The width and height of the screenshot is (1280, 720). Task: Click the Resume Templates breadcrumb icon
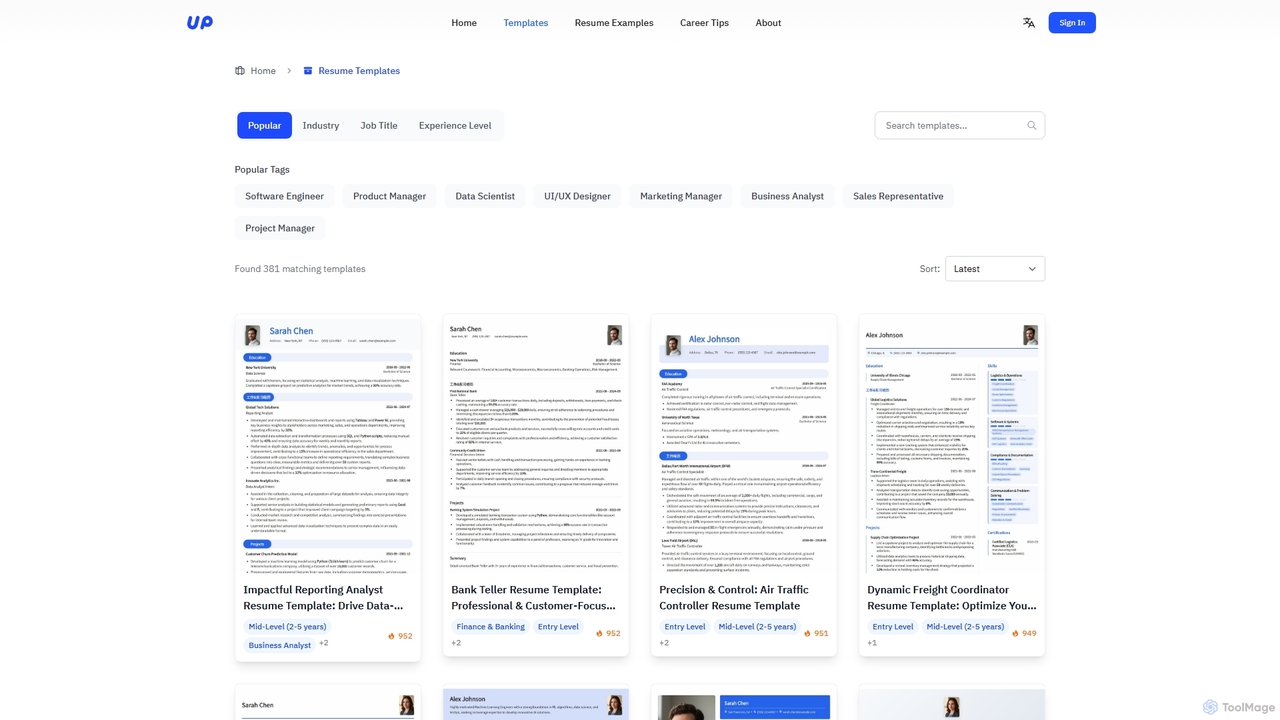pyautogui.click(x=308, y=71)
